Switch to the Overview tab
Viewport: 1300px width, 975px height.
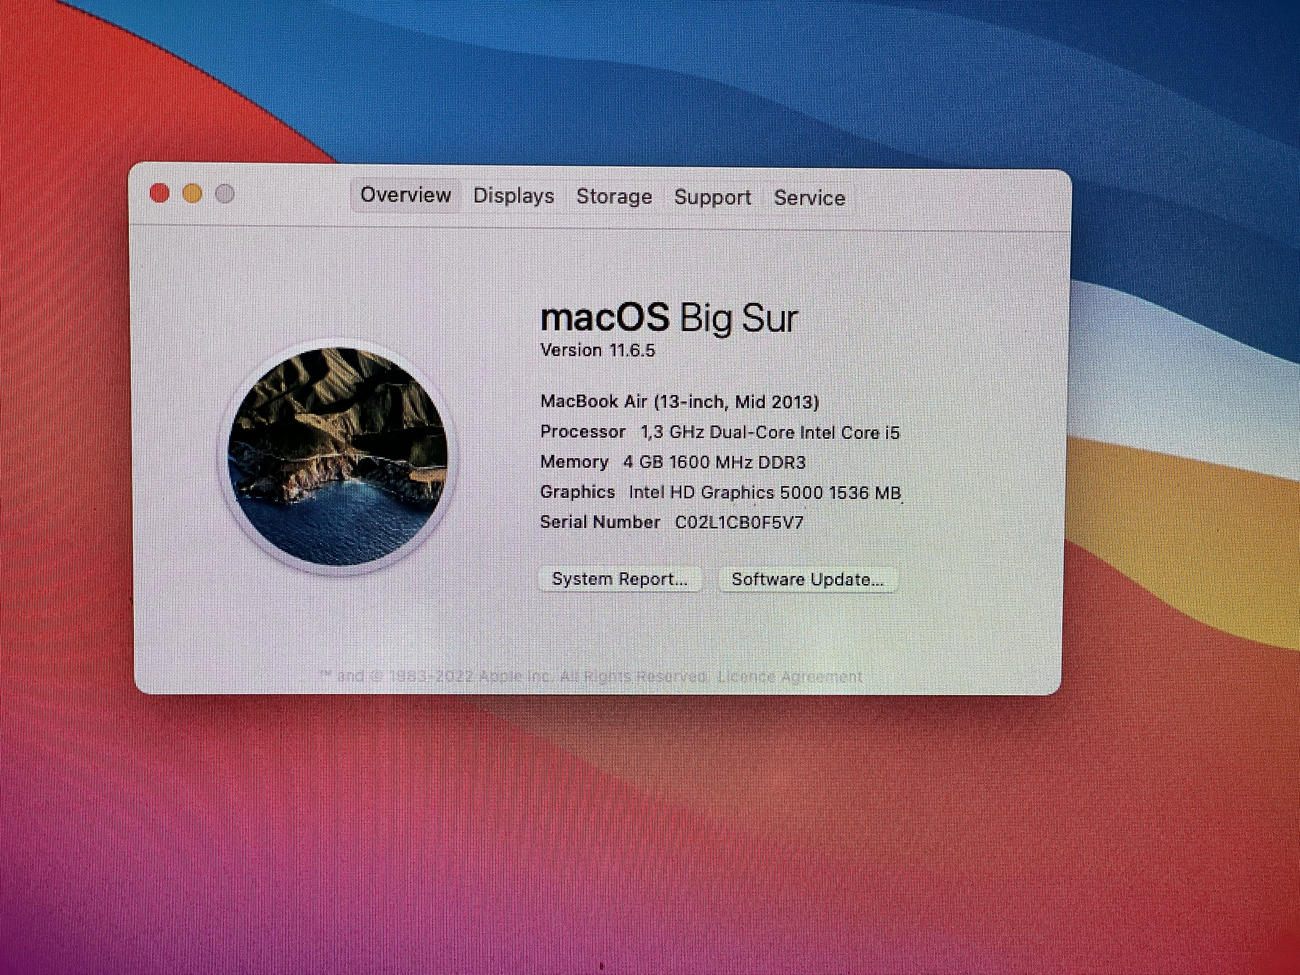(405, 195)
